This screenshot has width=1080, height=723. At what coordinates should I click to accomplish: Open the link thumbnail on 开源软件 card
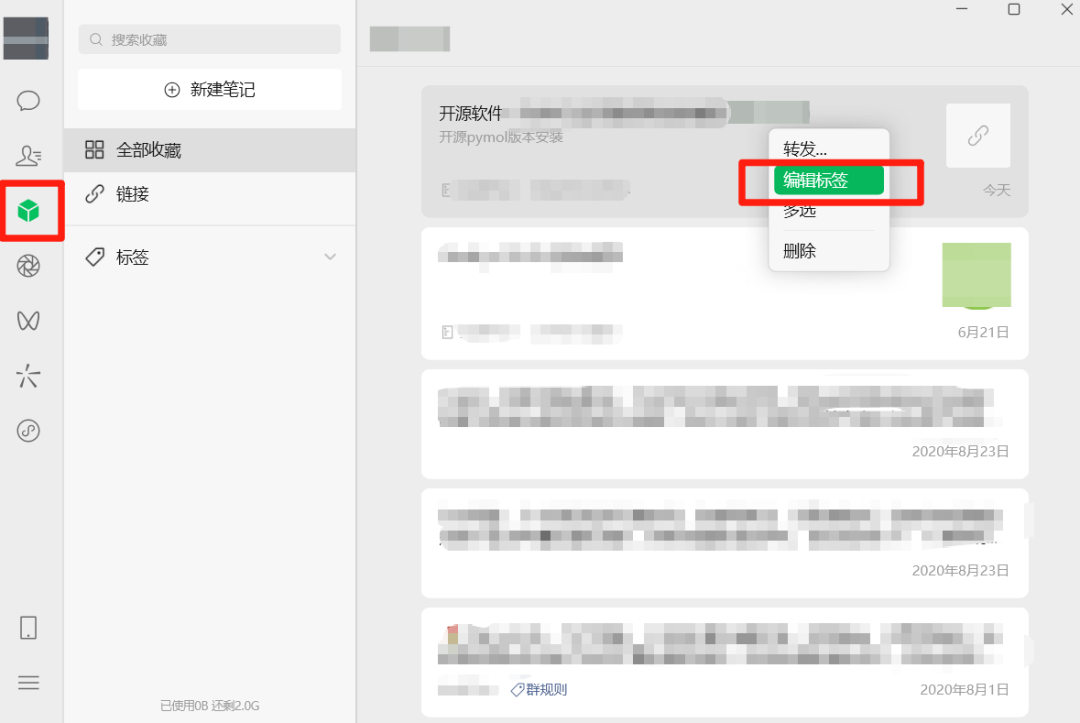point(978,136)
